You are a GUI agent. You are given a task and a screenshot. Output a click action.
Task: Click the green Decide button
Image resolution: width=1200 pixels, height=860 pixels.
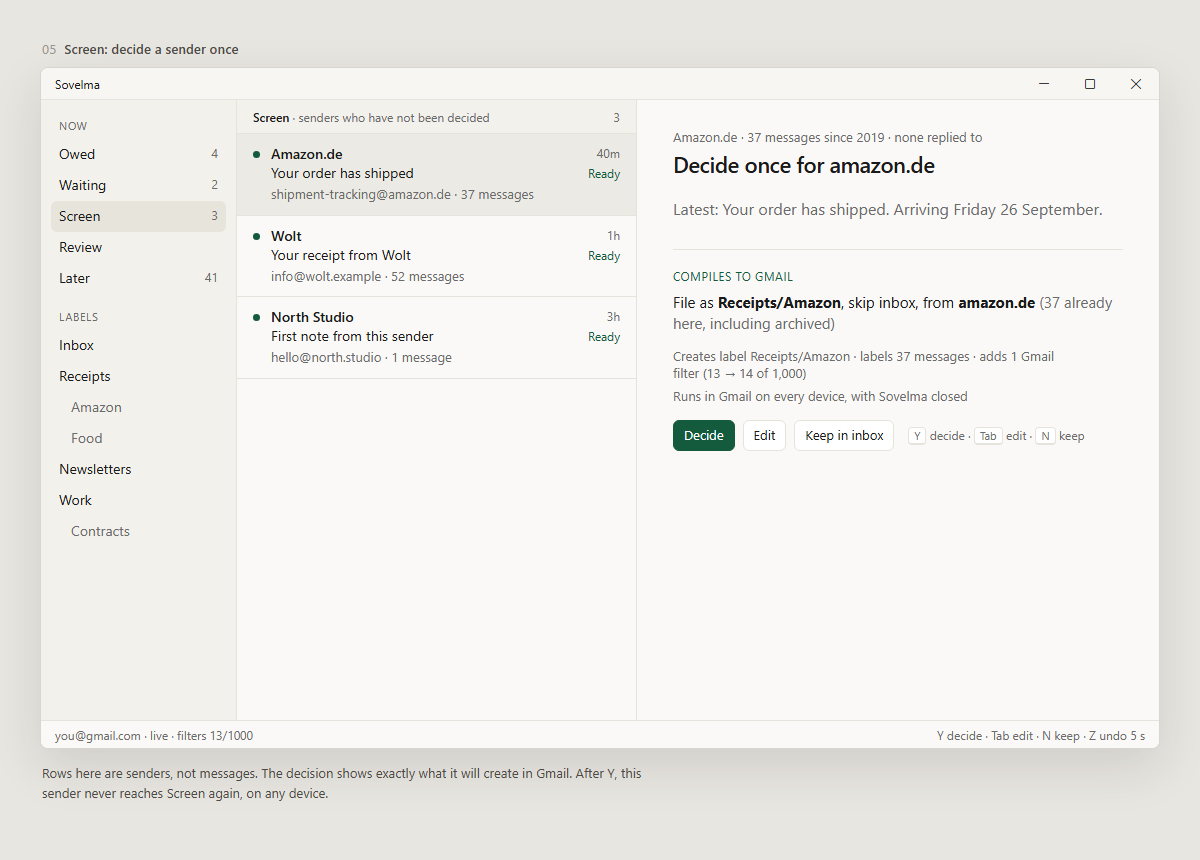click(704, 435)
